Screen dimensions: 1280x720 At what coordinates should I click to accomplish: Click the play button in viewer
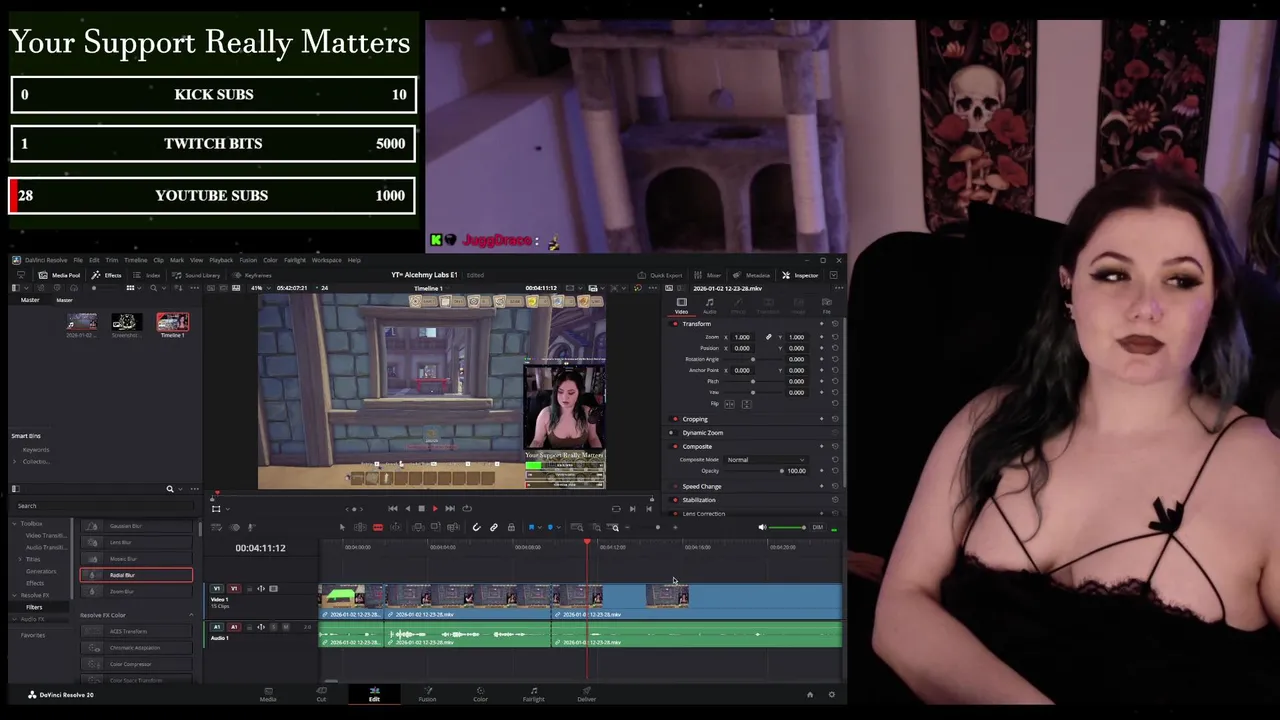[435, 508]
